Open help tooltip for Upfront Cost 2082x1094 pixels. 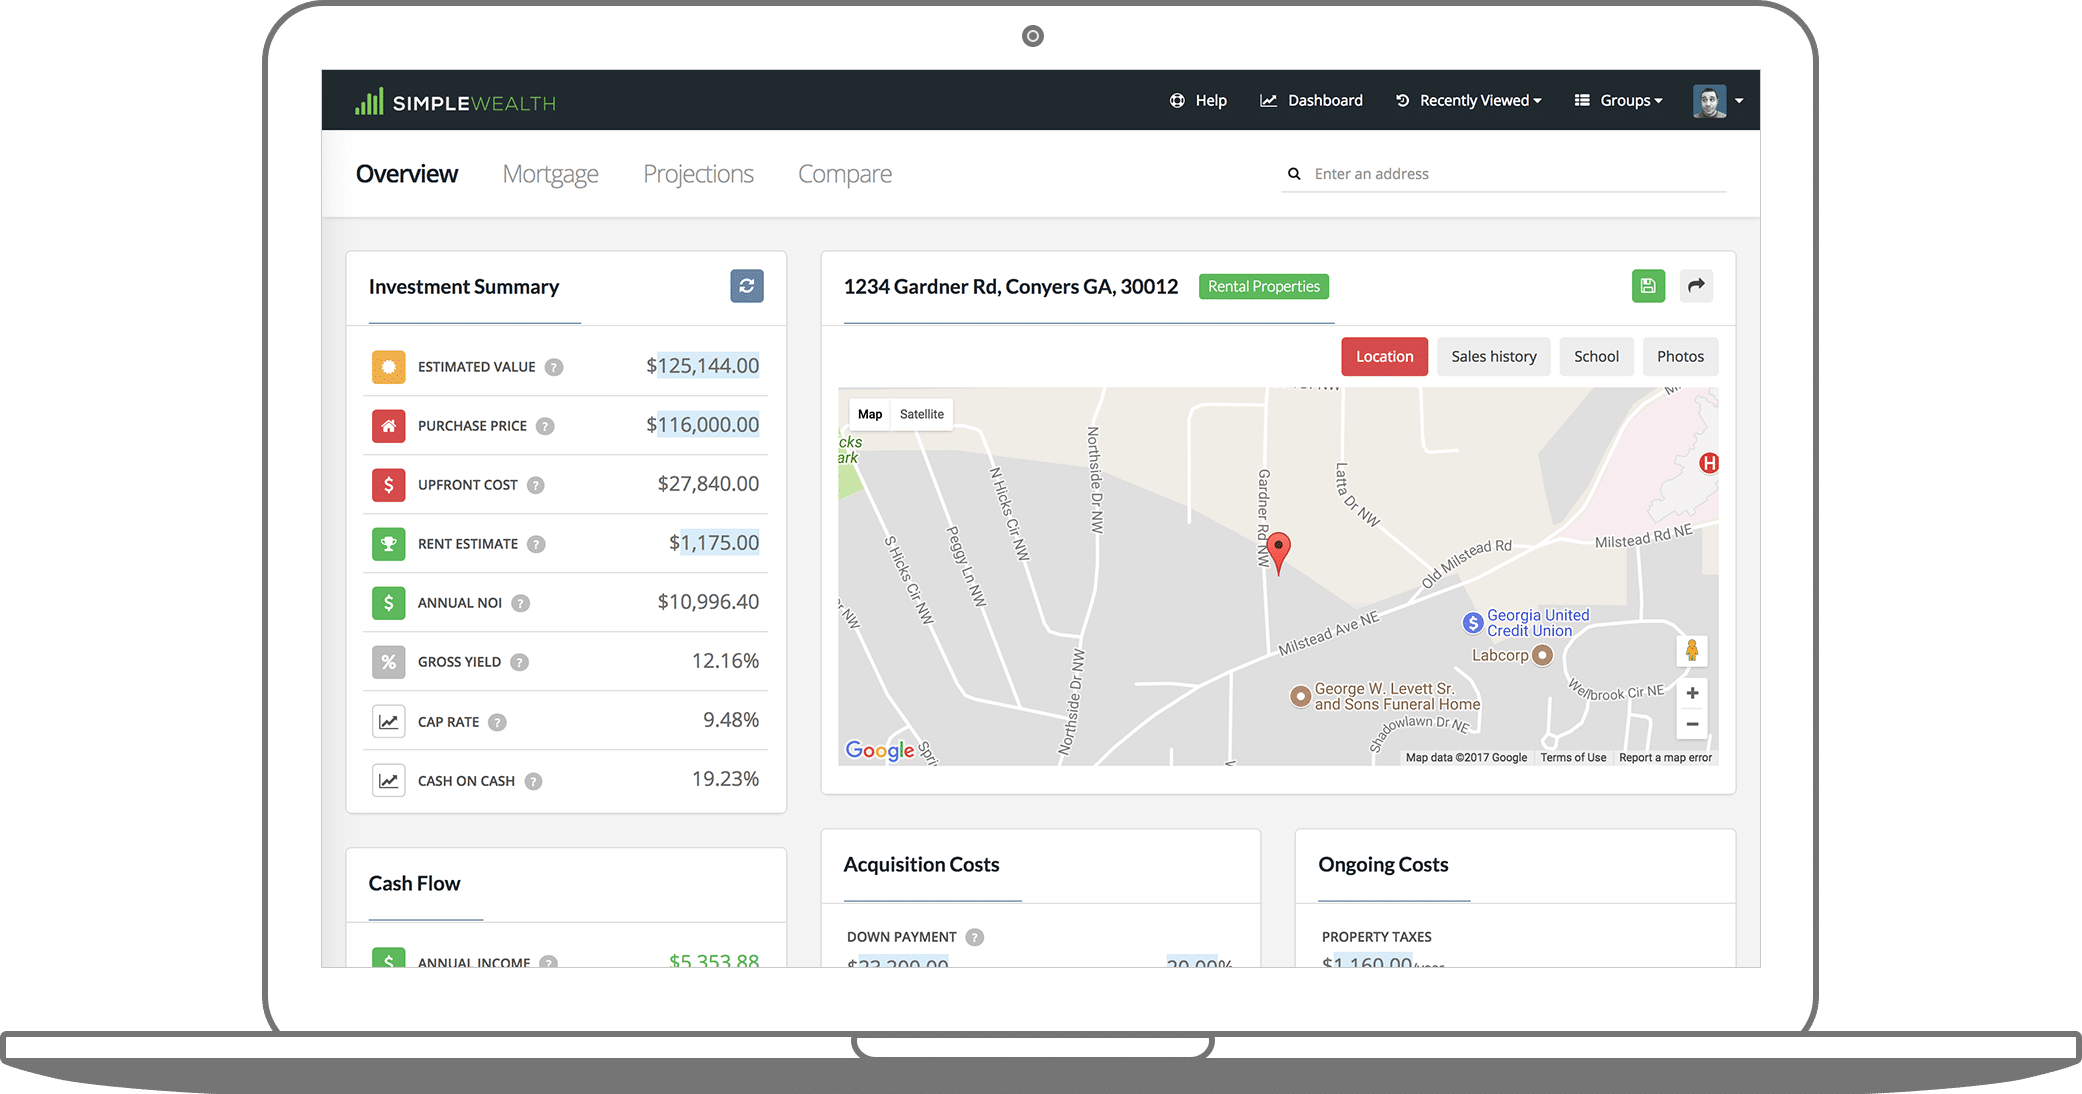(536, 485)
